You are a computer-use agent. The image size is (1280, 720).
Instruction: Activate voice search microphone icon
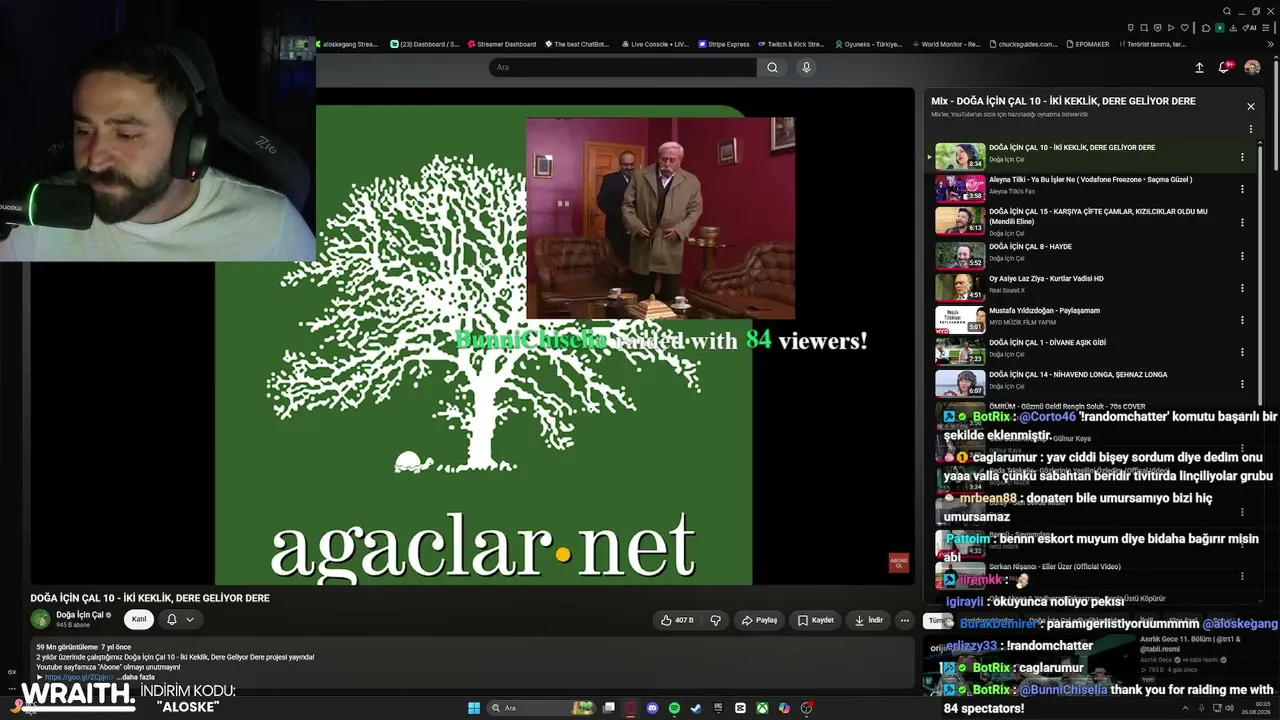806,67
